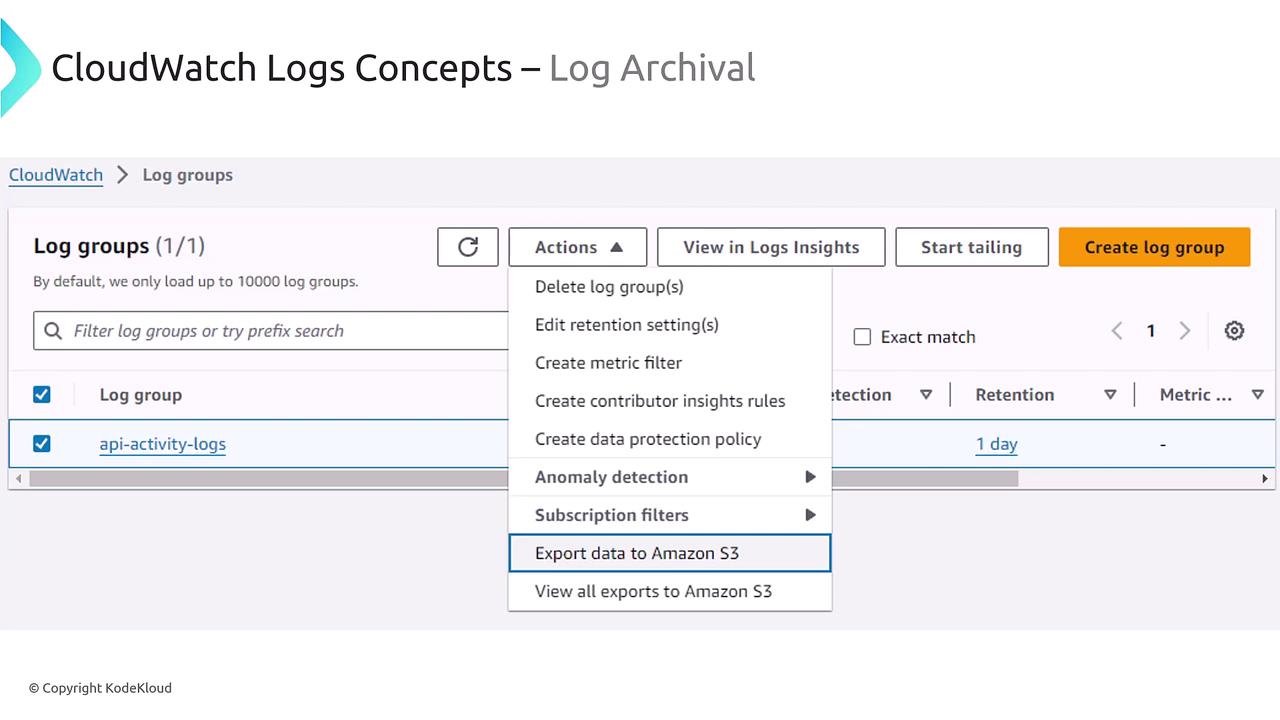Sort by the Metric column arrow
The width and height of the screenshot is (1280, 720).
[1258, 395]
